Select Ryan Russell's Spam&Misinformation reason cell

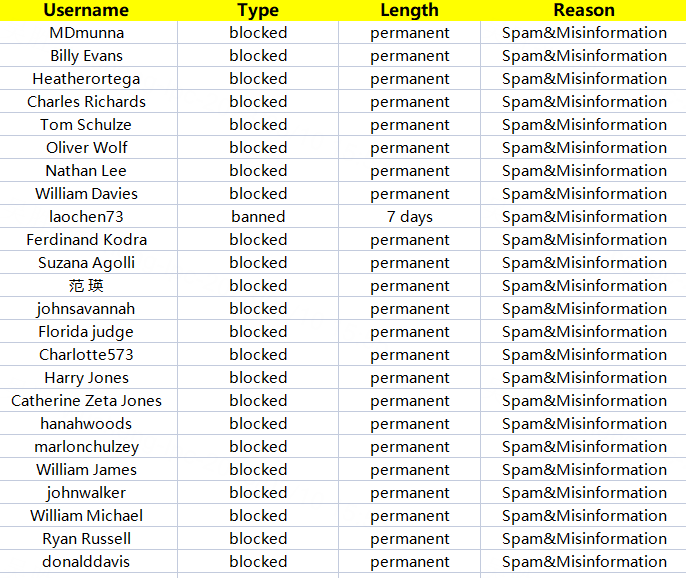click(x=584, y=539)
